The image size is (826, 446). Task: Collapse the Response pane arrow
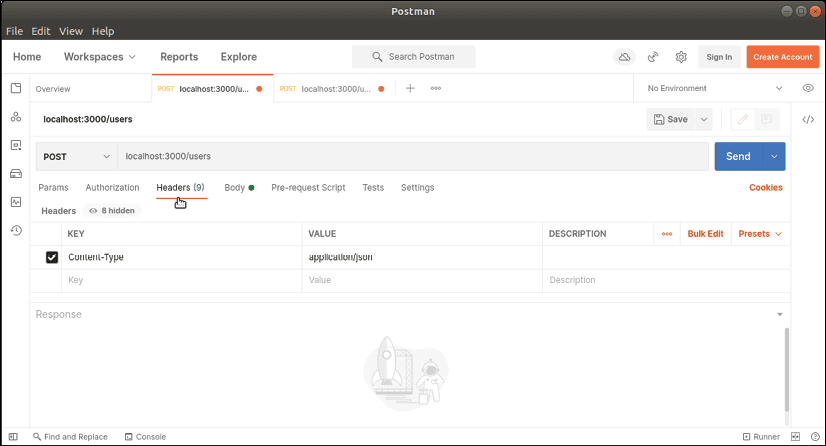pos(780,314)
